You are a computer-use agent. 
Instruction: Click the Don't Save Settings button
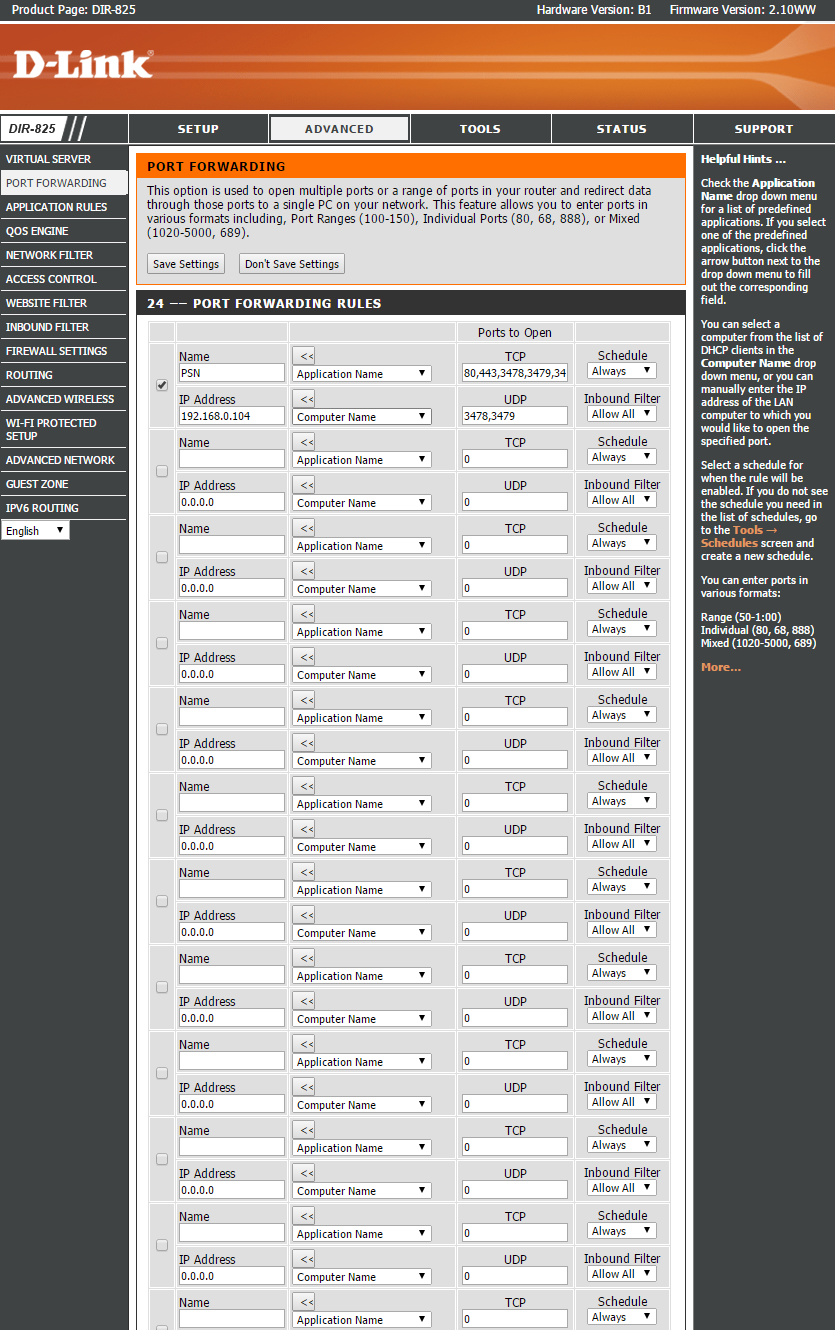(292, 264)
